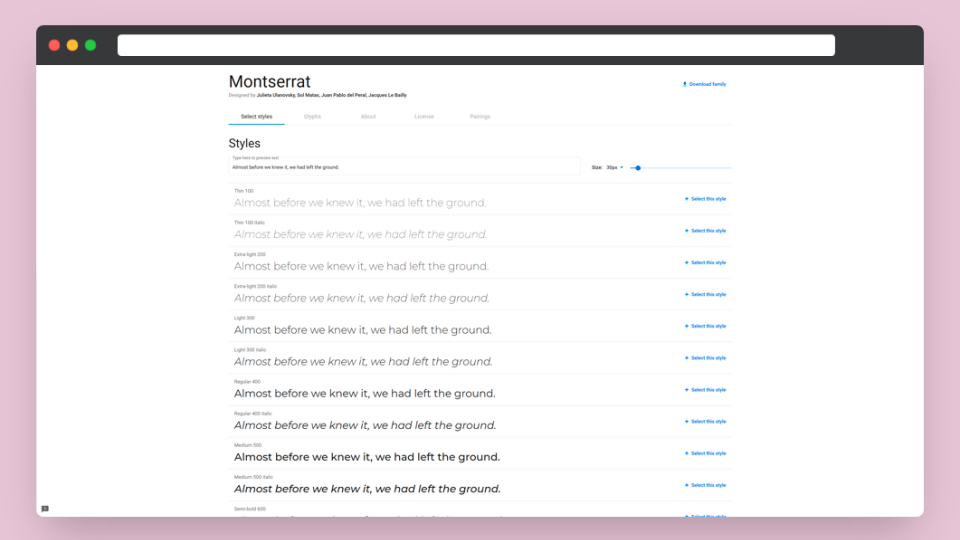960x540 pixels.
Task: Click the feedback icon at bottom-left corner
Action: click(45, 509)
